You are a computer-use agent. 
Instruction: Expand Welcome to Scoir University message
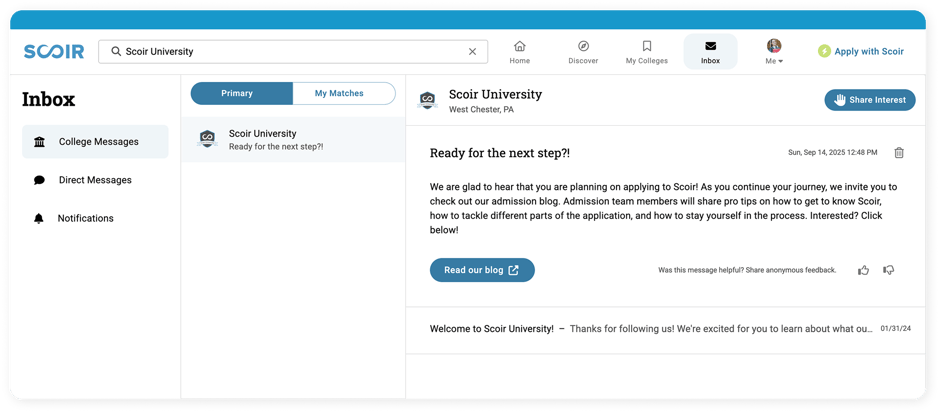point(665,329)
